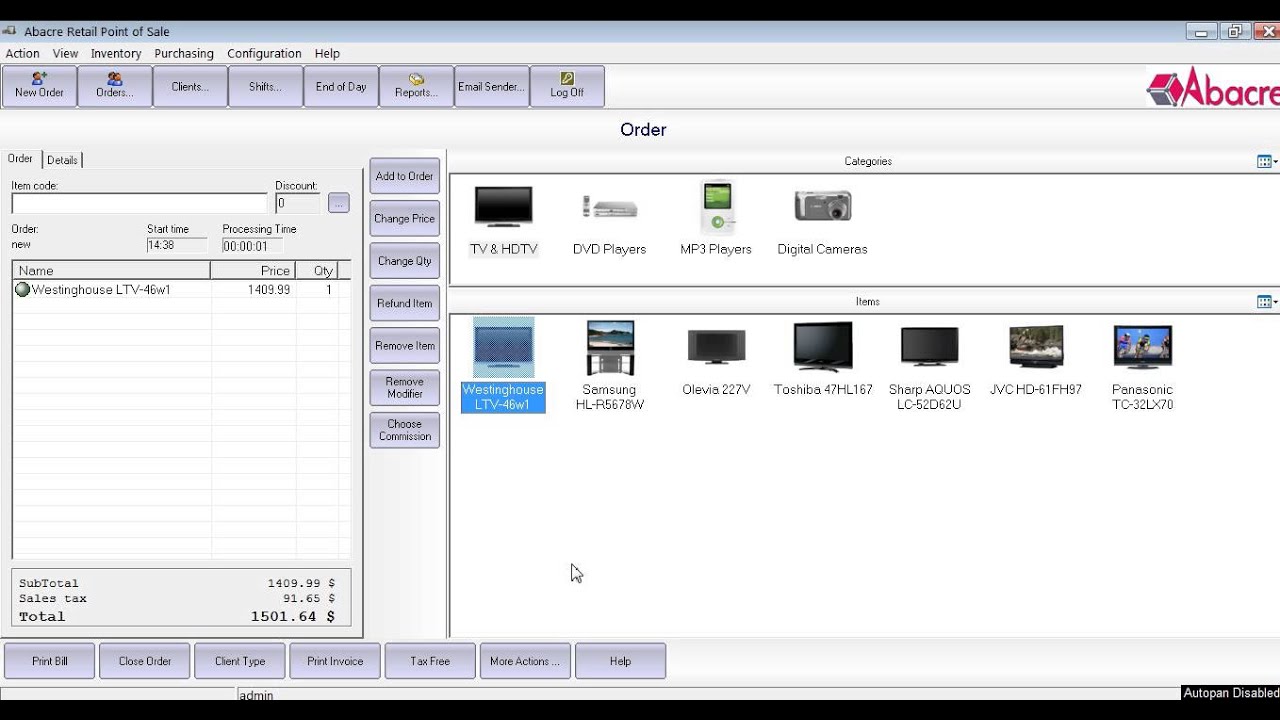Pick the Samsung HL-R5678W item
This screenshot has width=1280, height=720.
coord(610,365)
